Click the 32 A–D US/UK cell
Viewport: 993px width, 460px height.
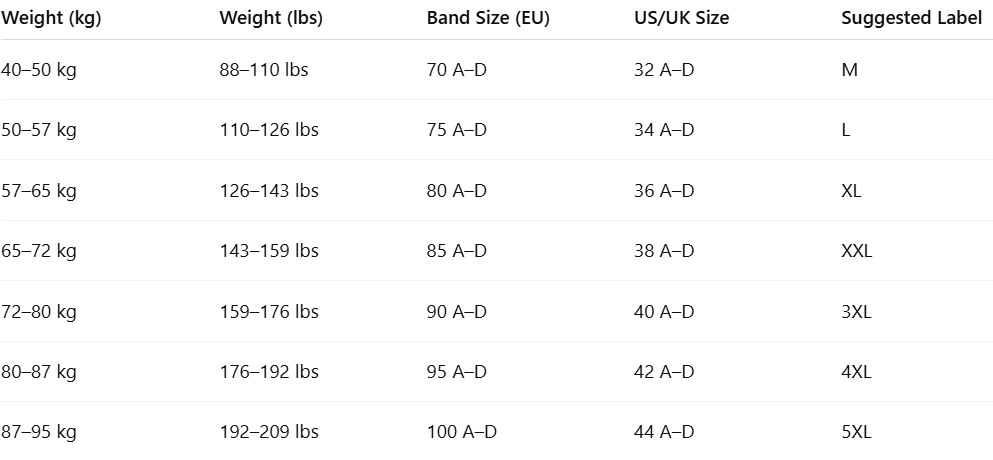pos(664,70)
